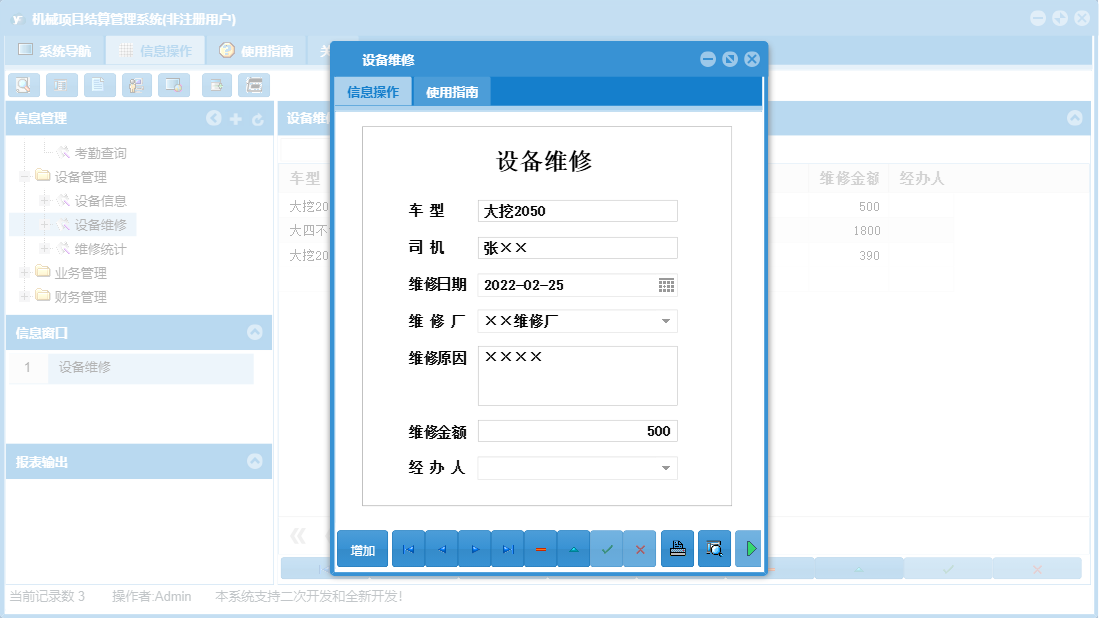
Task: Delete the current record with the red minus icon
Action: [x=540, y=548]
